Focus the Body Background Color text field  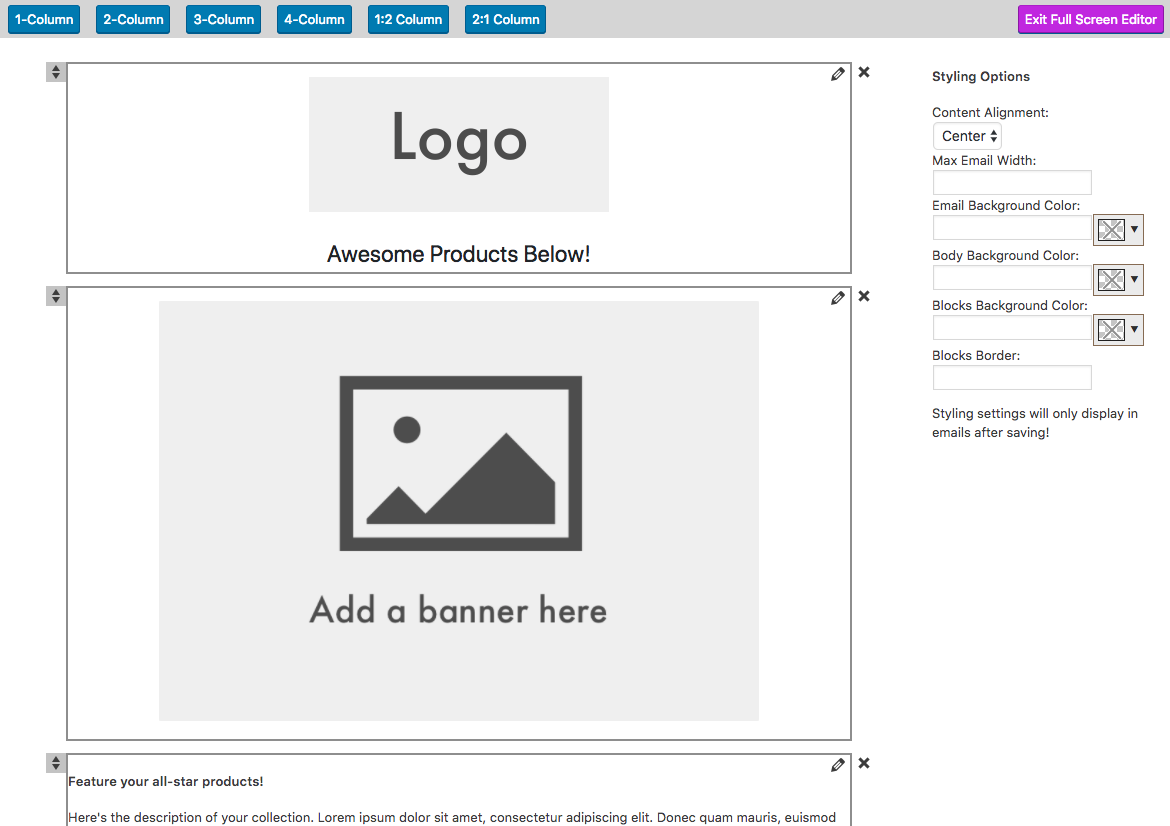pos(1012,278)
